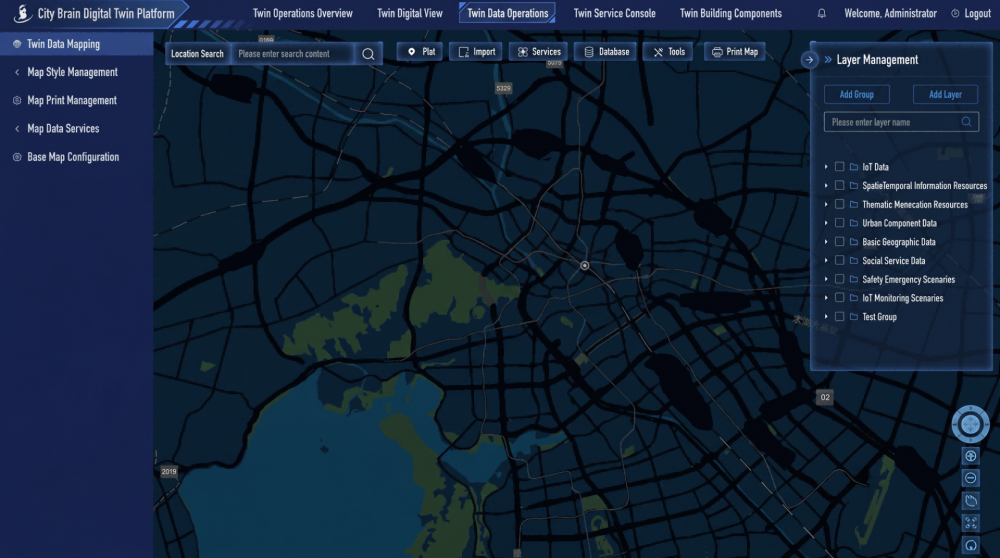Click the Print Map button's printer icon
This screenshot has height=558, width=1000.
[717, 52]
